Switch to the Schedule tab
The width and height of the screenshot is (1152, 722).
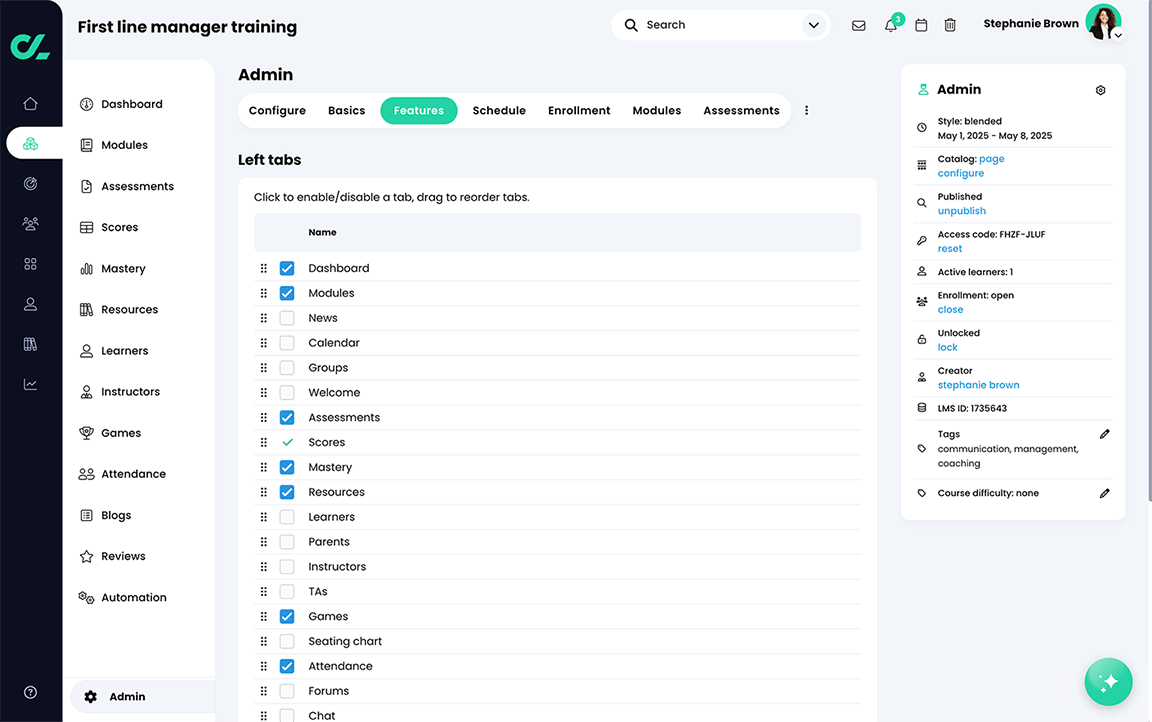[499, 110]
